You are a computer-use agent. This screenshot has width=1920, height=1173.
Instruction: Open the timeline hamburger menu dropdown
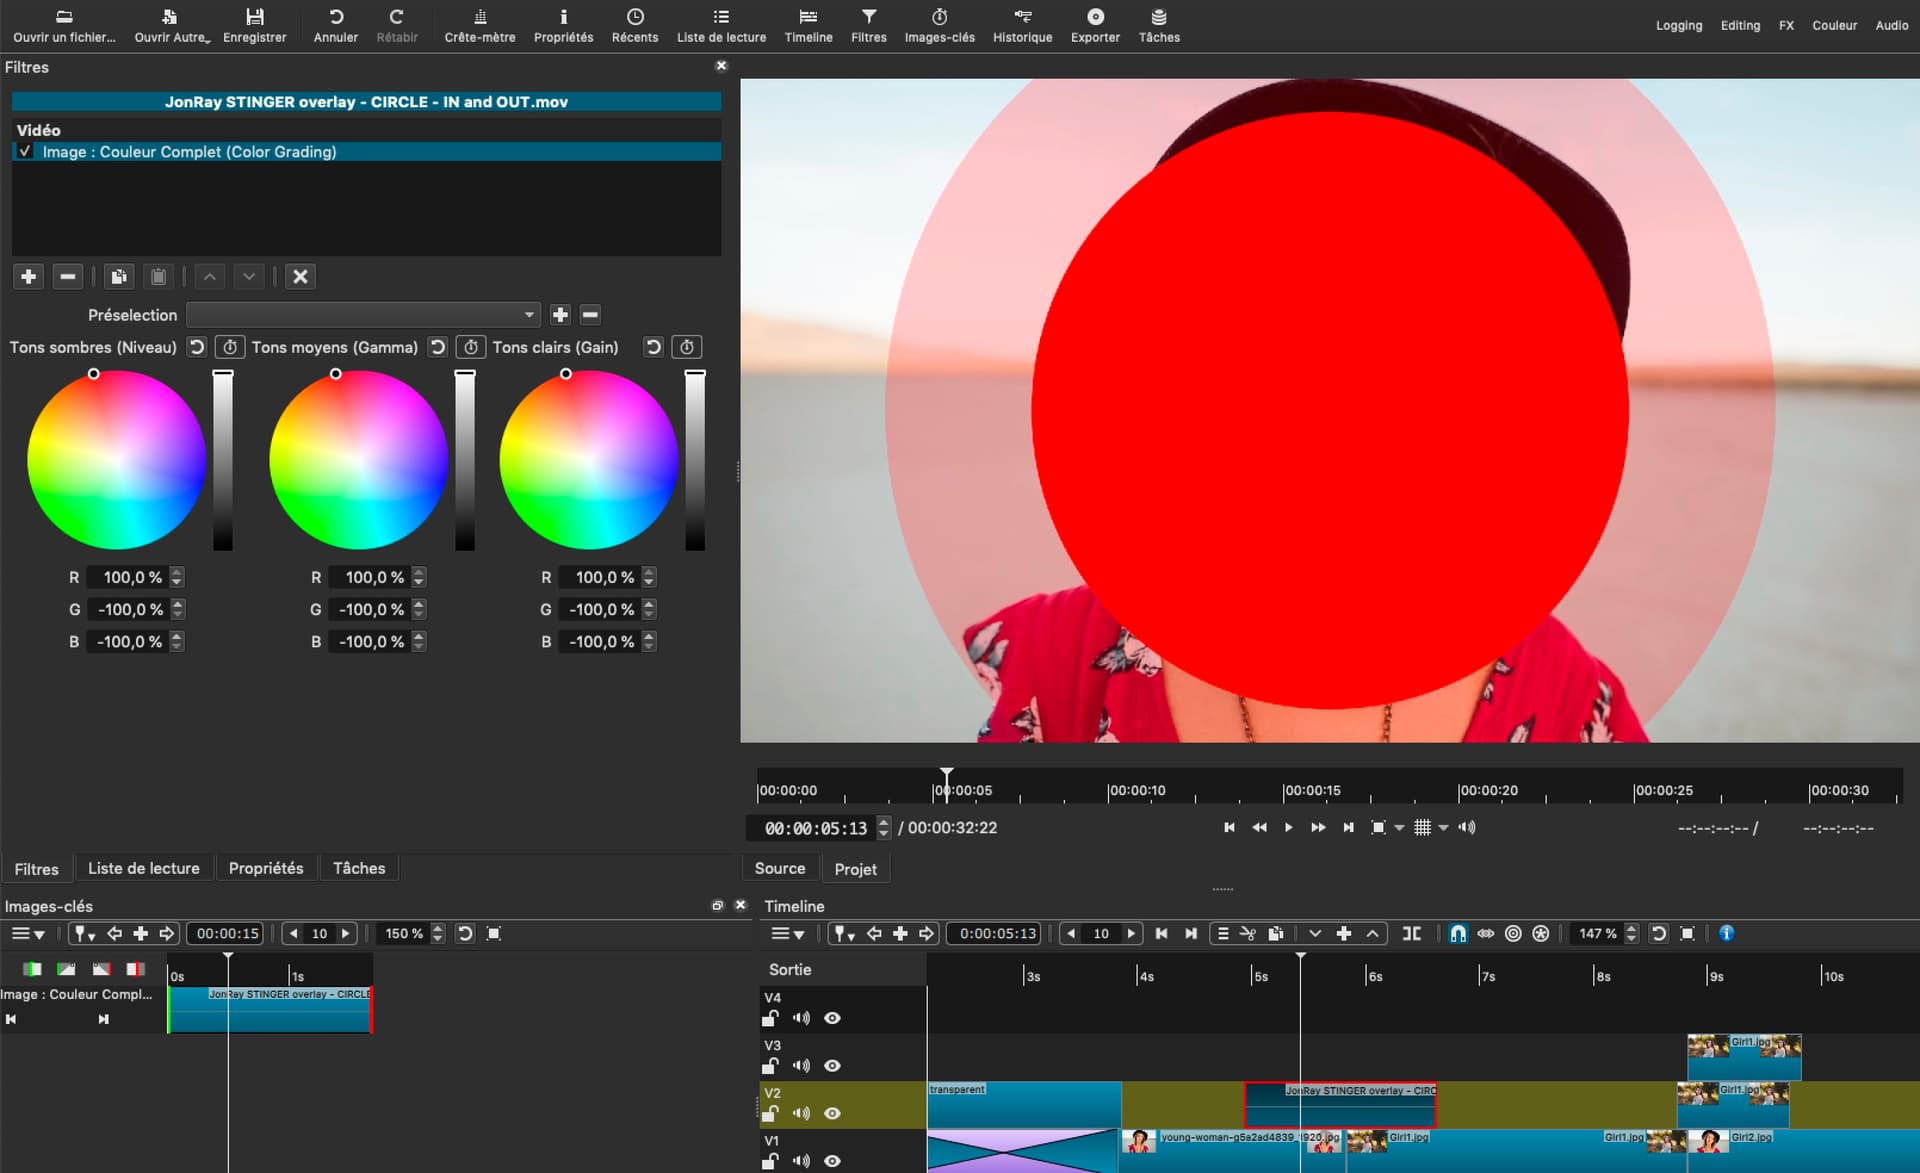click(789, 933)
